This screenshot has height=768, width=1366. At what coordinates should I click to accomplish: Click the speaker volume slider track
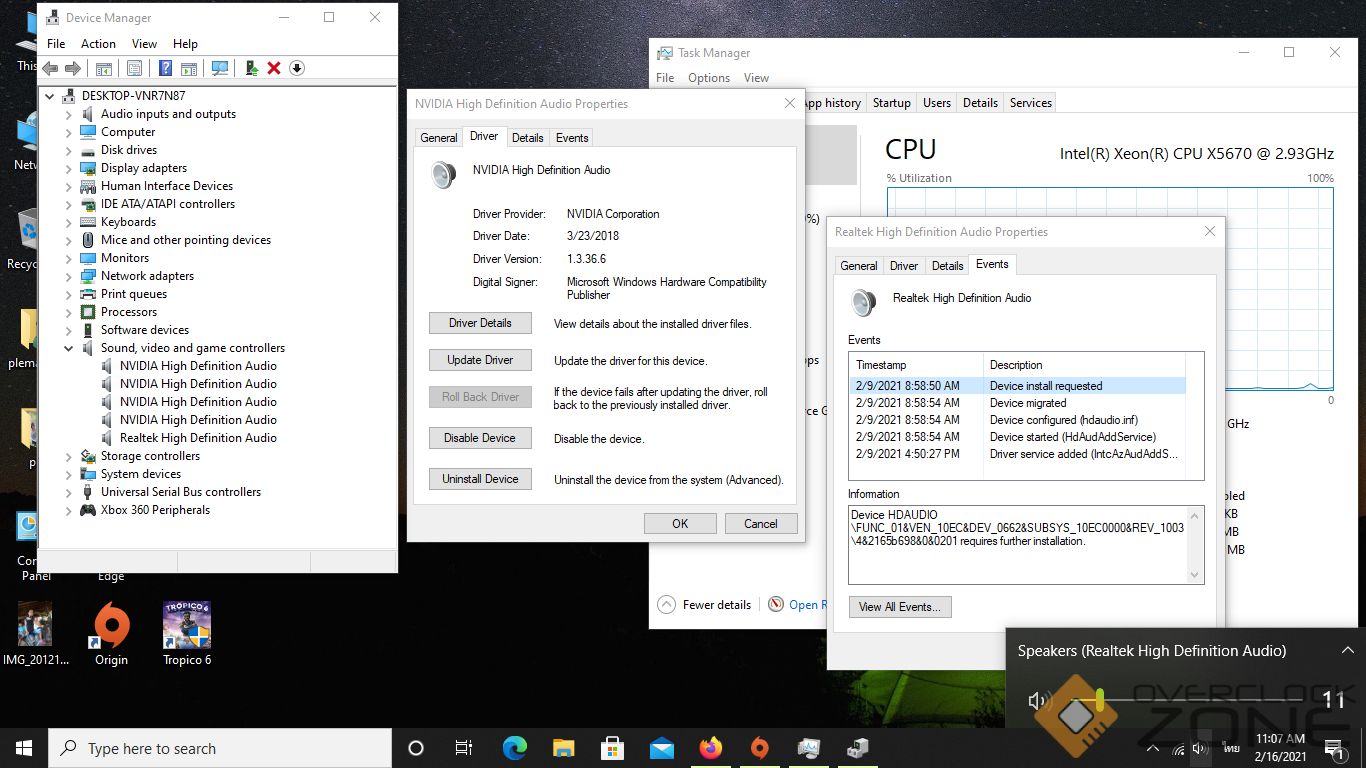pyautogui.click(x=1200, y=701)
